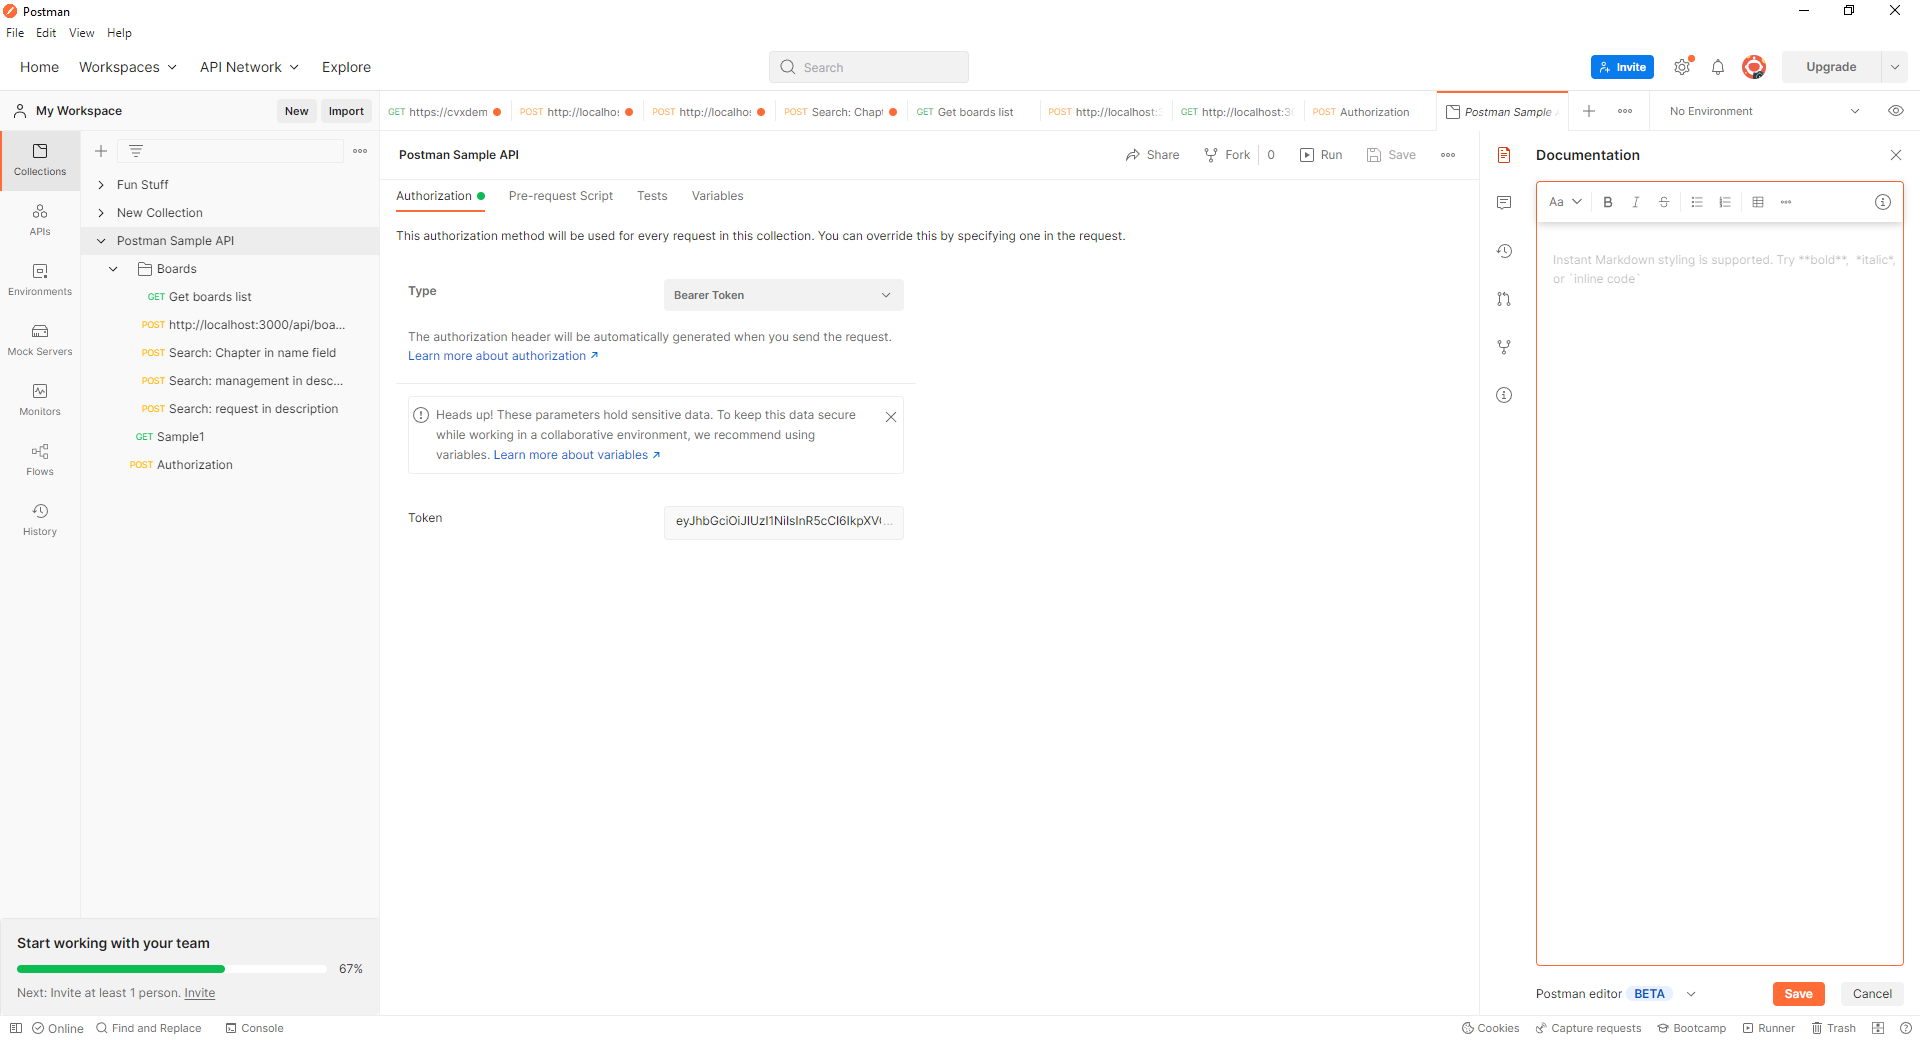Open the Collections sidebar panel
The image size is (1920, 1040).
point(40,160)
